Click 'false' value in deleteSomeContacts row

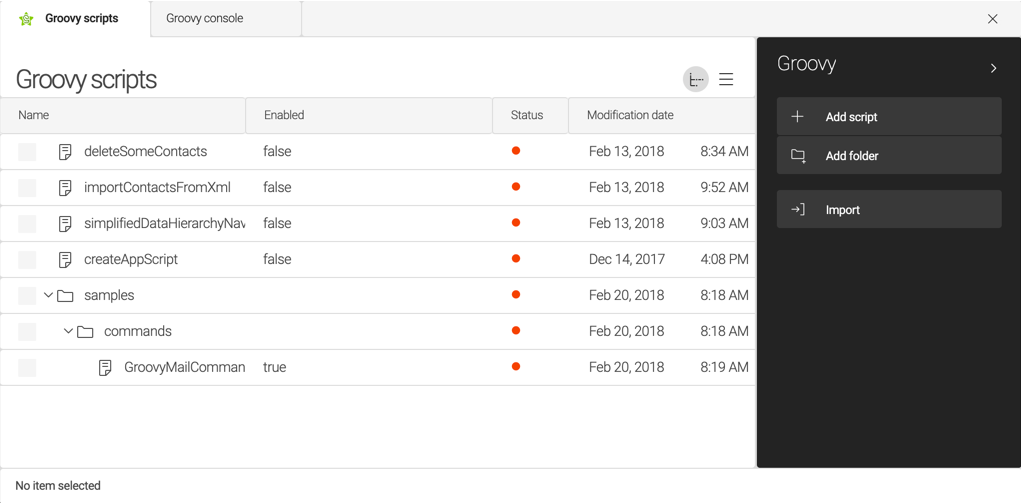(277, 152)
